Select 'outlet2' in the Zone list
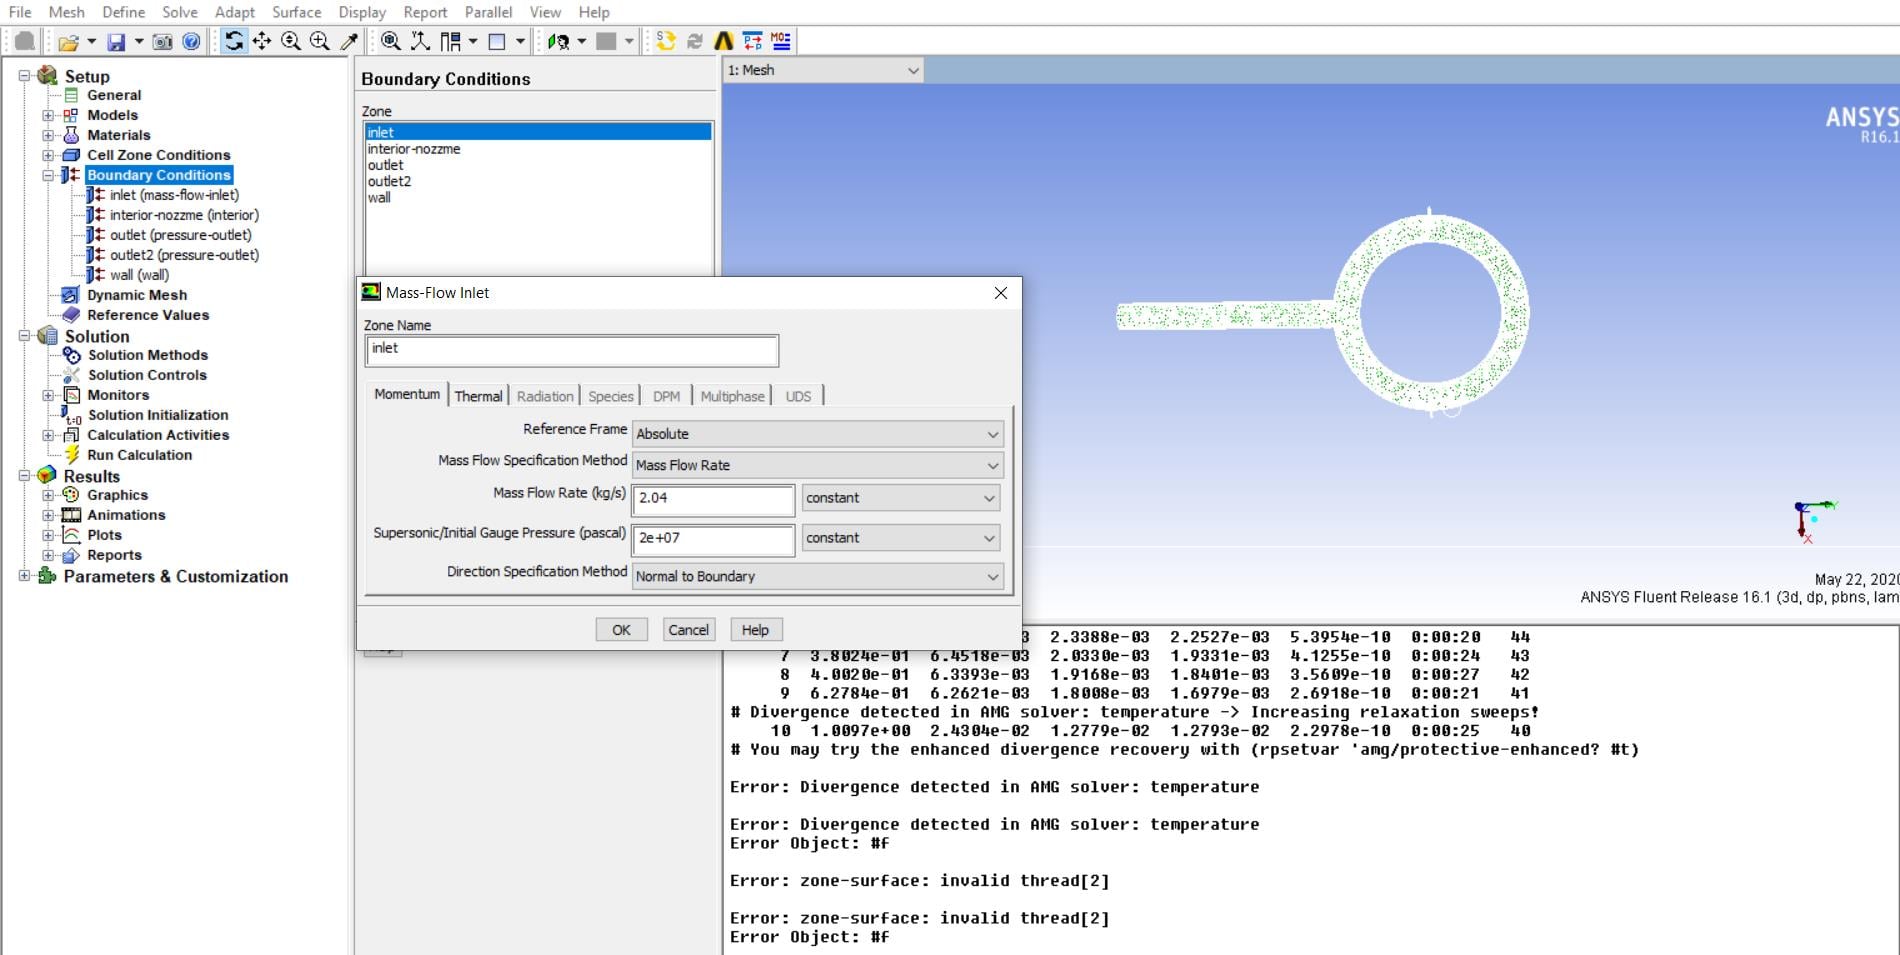 pyautogui.click(x=538, y=181)
